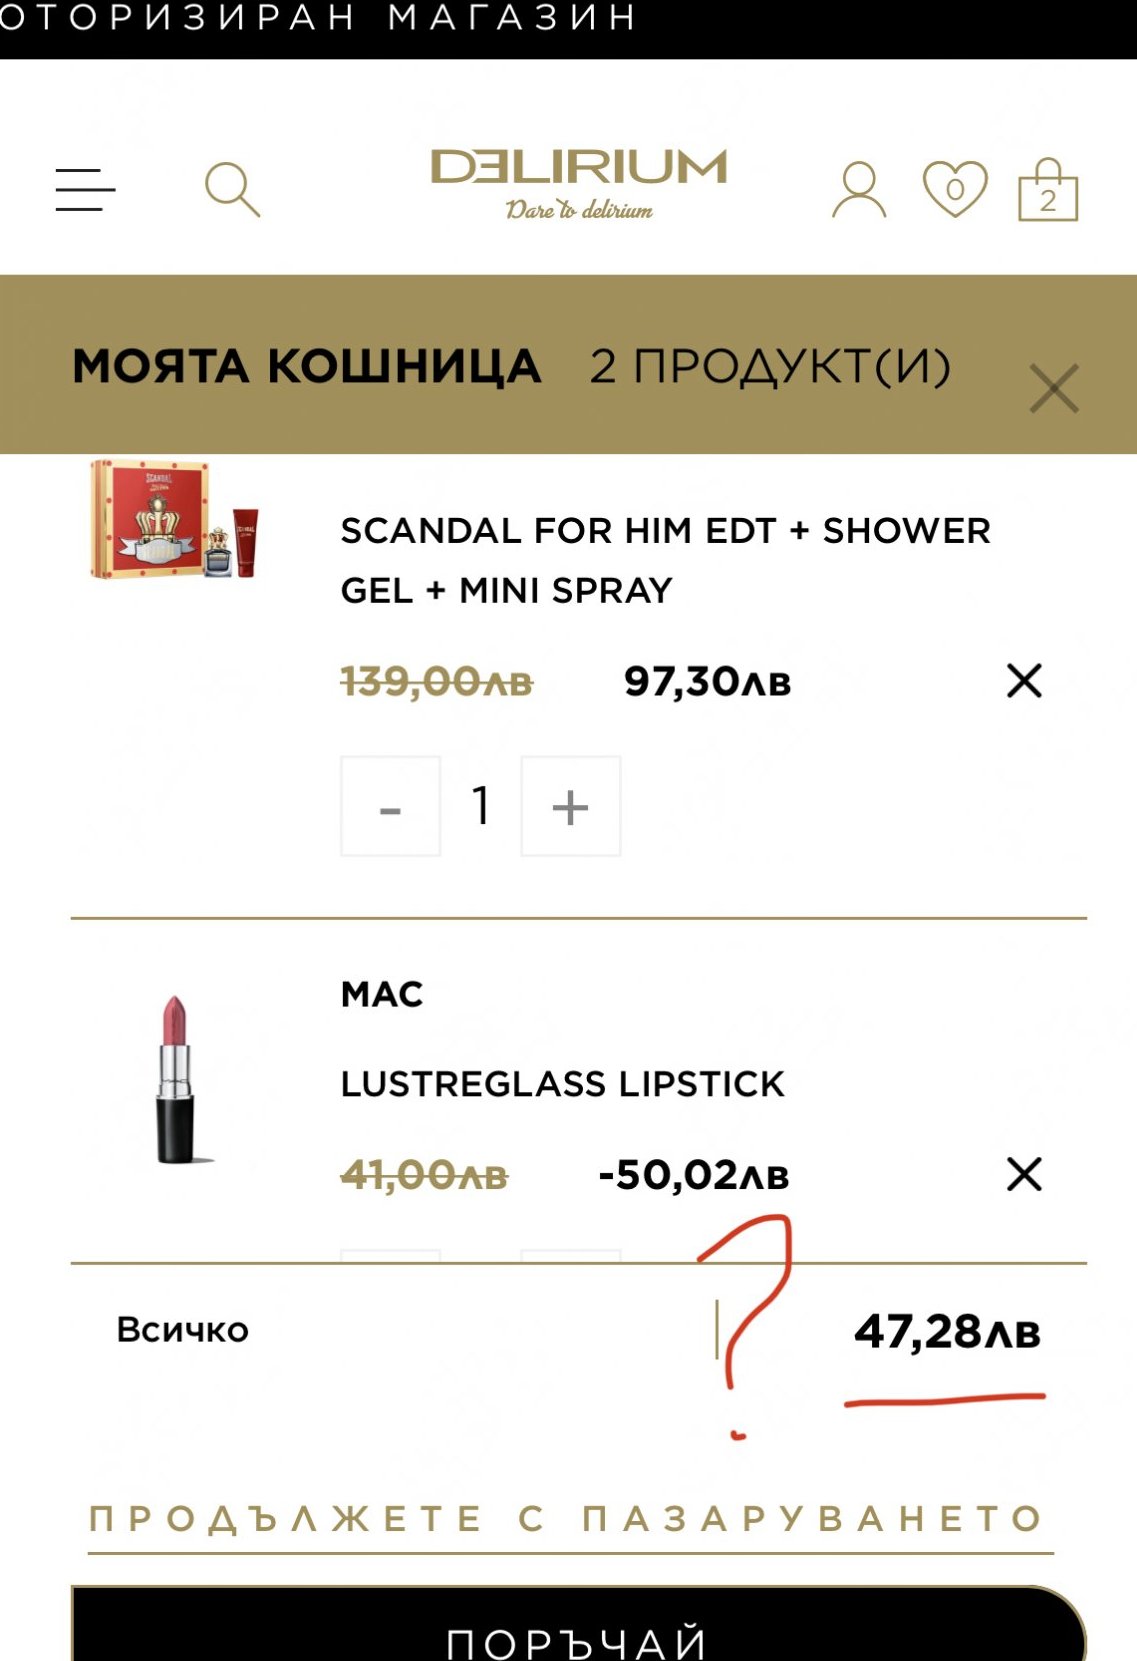
Task: Click the Delirium logo to go home
Action: coord(578,182)
